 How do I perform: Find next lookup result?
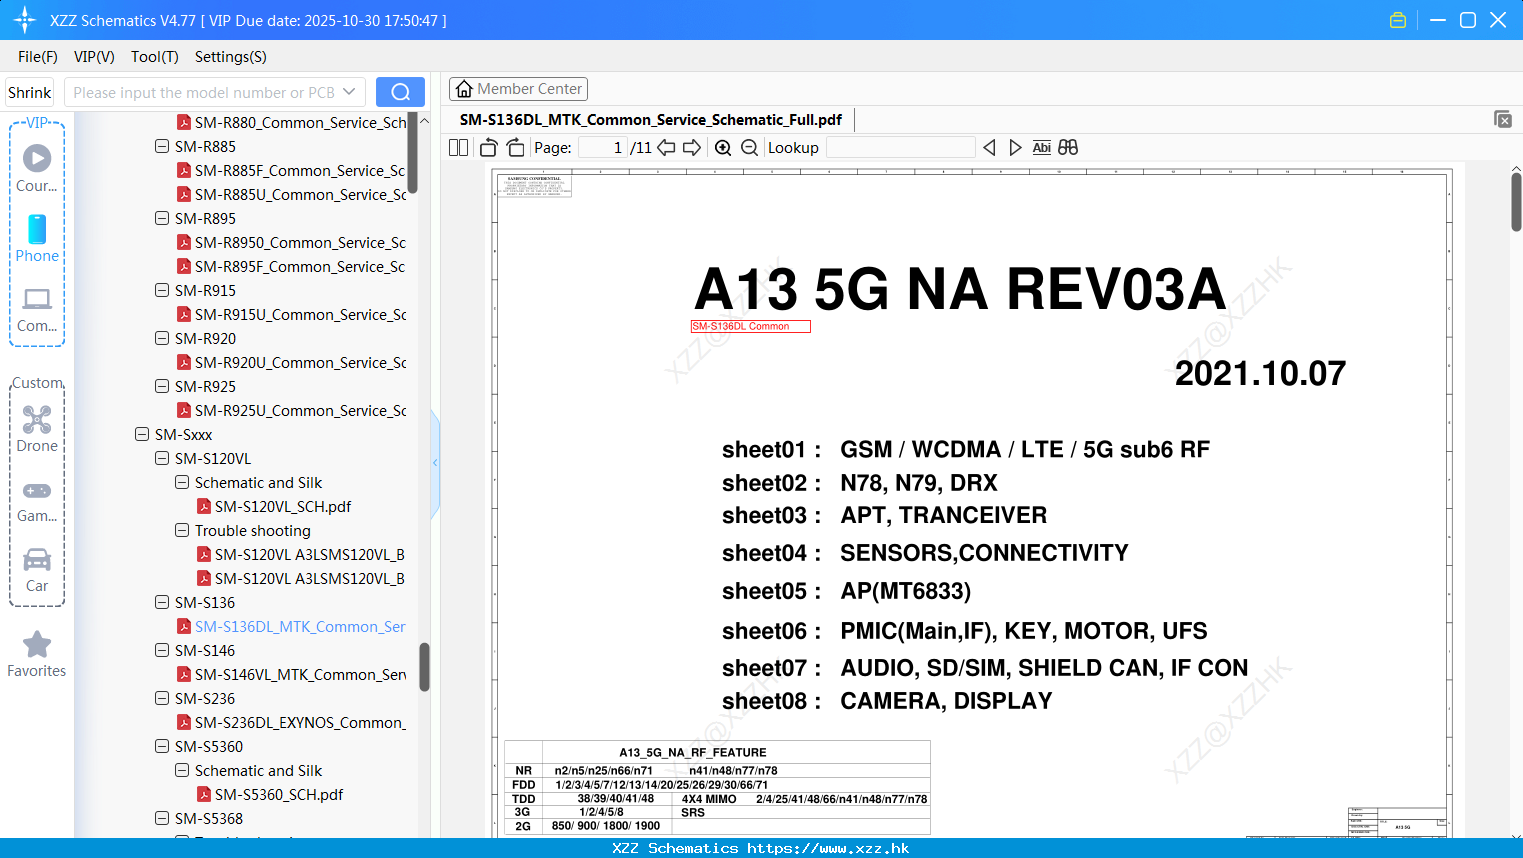(x=1015, y=147)
